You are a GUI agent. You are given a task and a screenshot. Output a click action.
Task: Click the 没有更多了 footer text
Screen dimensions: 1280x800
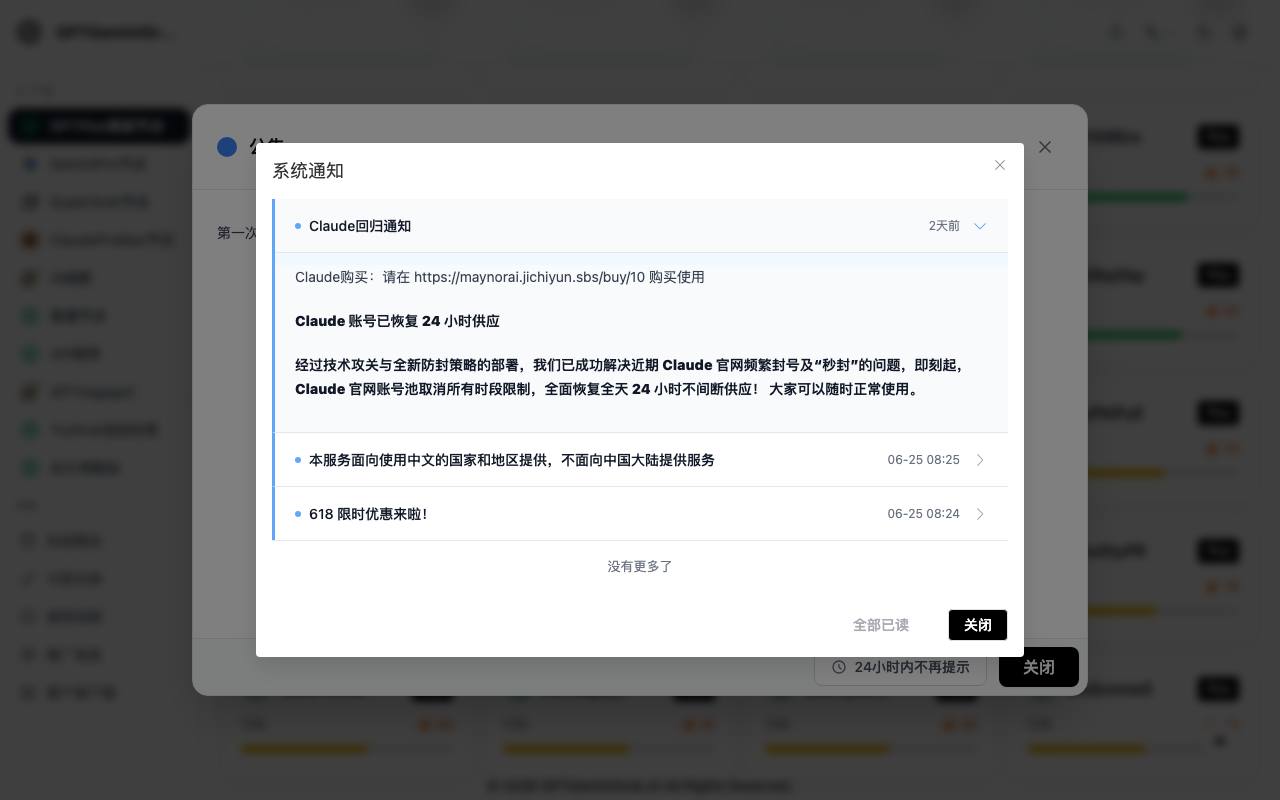pyautogui.click(x=640, y=566)
